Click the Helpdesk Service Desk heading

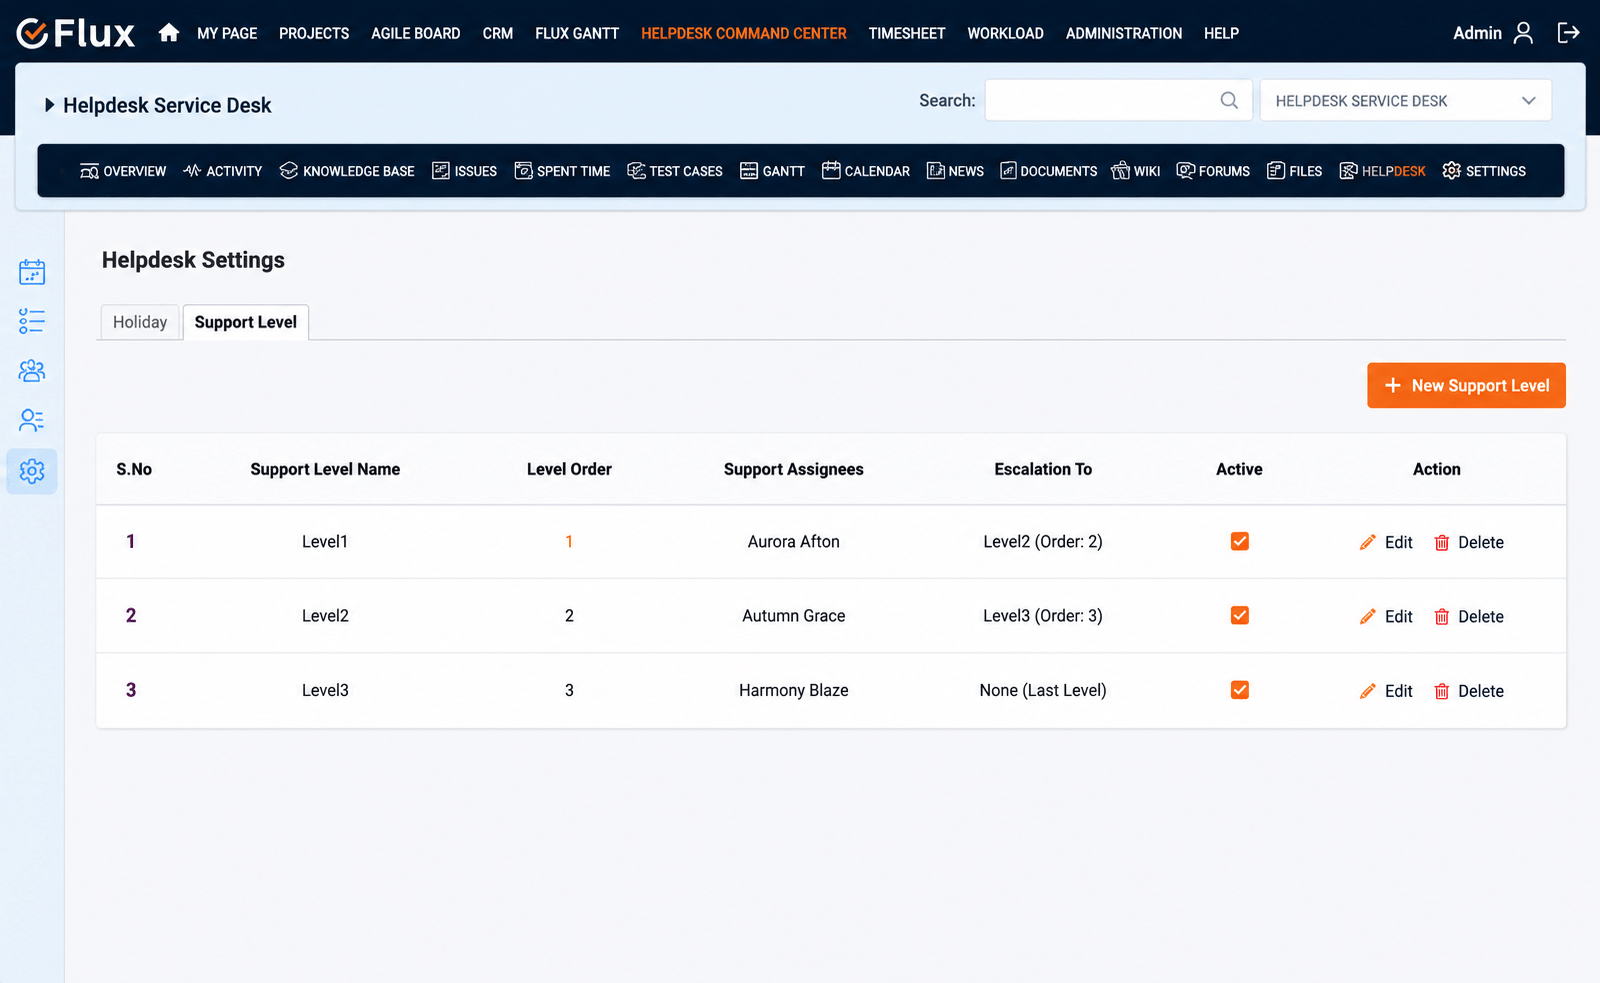coord(167,105)
